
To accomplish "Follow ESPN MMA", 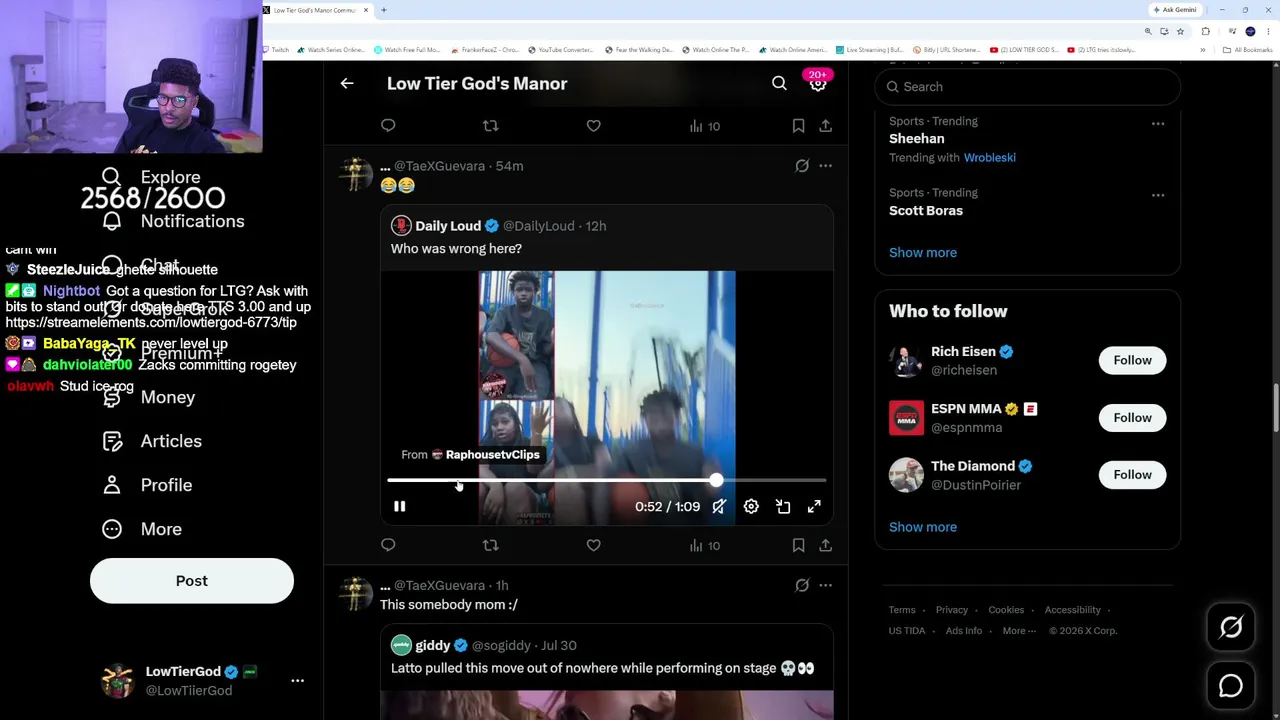I will pos(1132,418).
